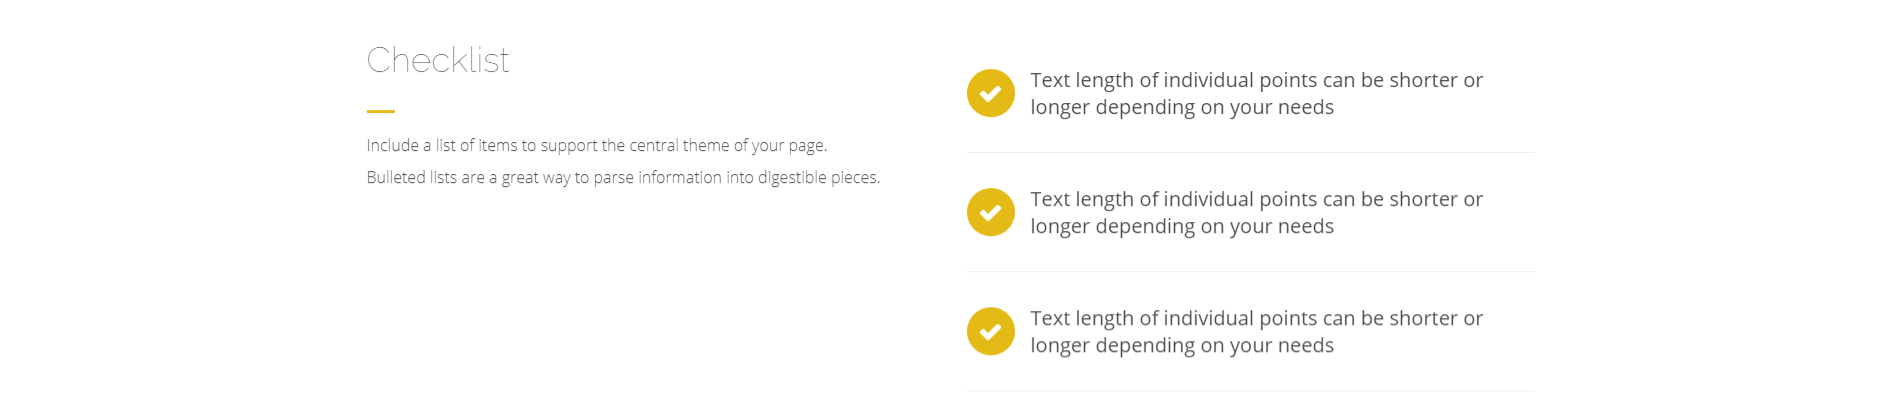This screenshot has height=402, width=1889.
Task: Click the yellow accent line under Checklist
Action: click(381, 111)
